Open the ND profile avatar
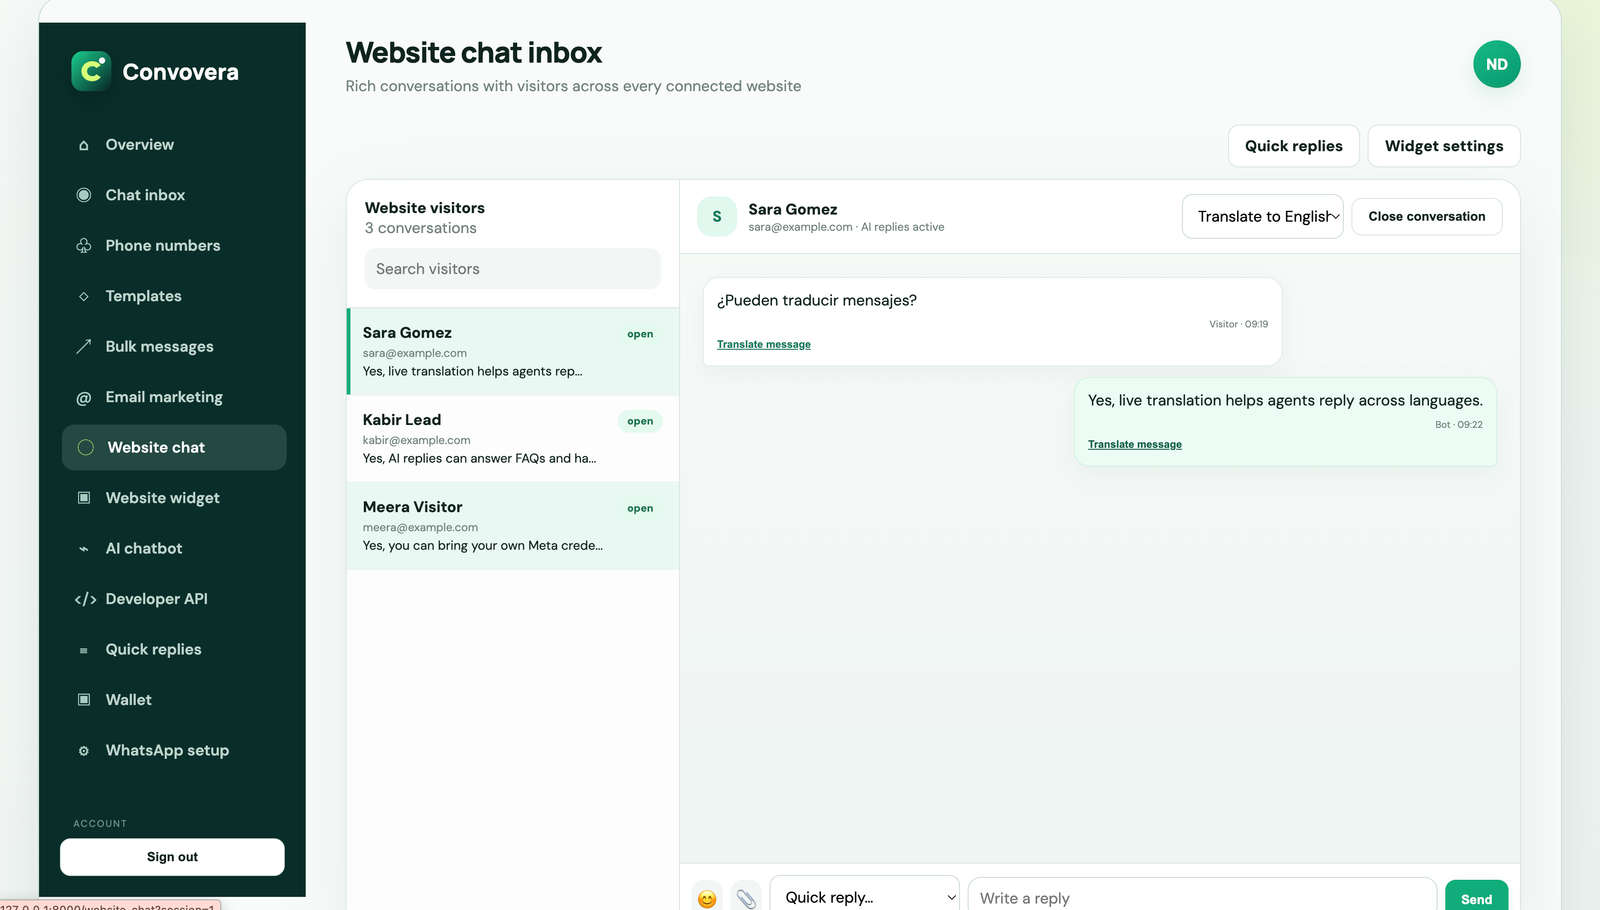Screen dimensions: 1600x910 click(1496, 64)
